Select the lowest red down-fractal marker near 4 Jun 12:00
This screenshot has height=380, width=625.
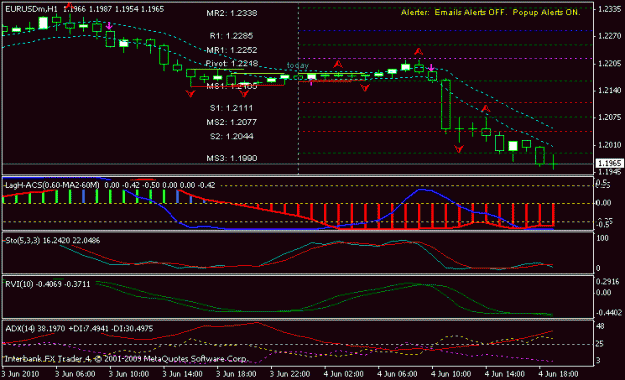459,149
